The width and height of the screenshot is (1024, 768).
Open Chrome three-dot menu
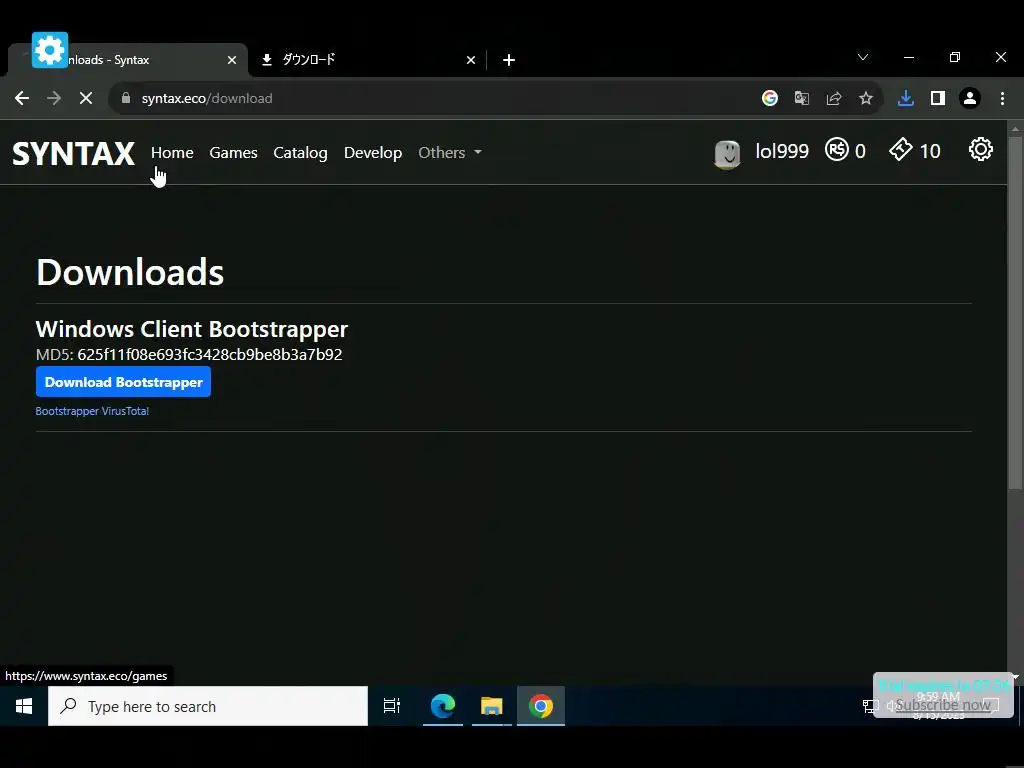(x=1002, y=99)
